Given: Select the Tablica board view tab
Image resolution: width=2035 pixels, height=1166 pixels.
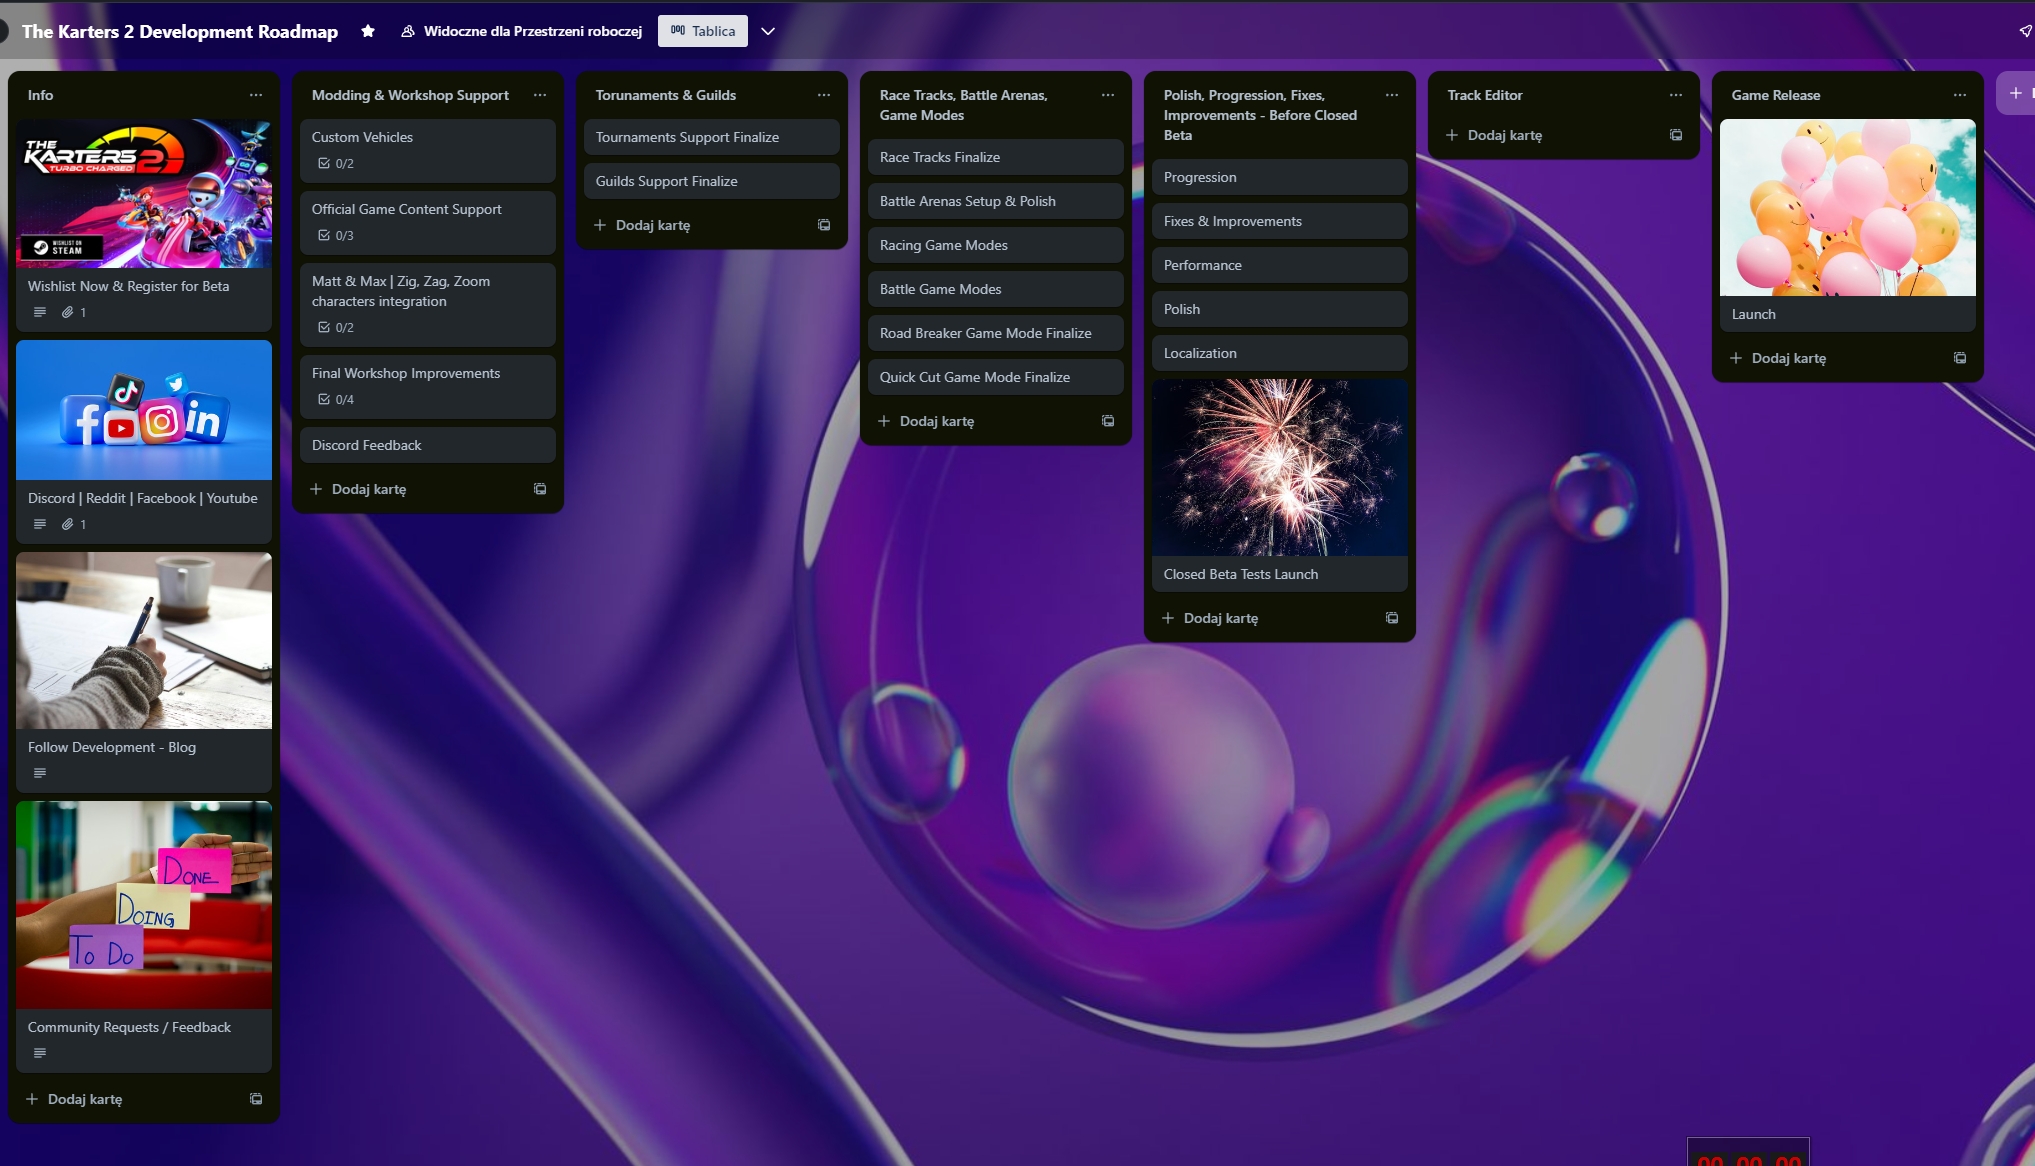Looking at the screenshot, I should [x=703, y=31].
